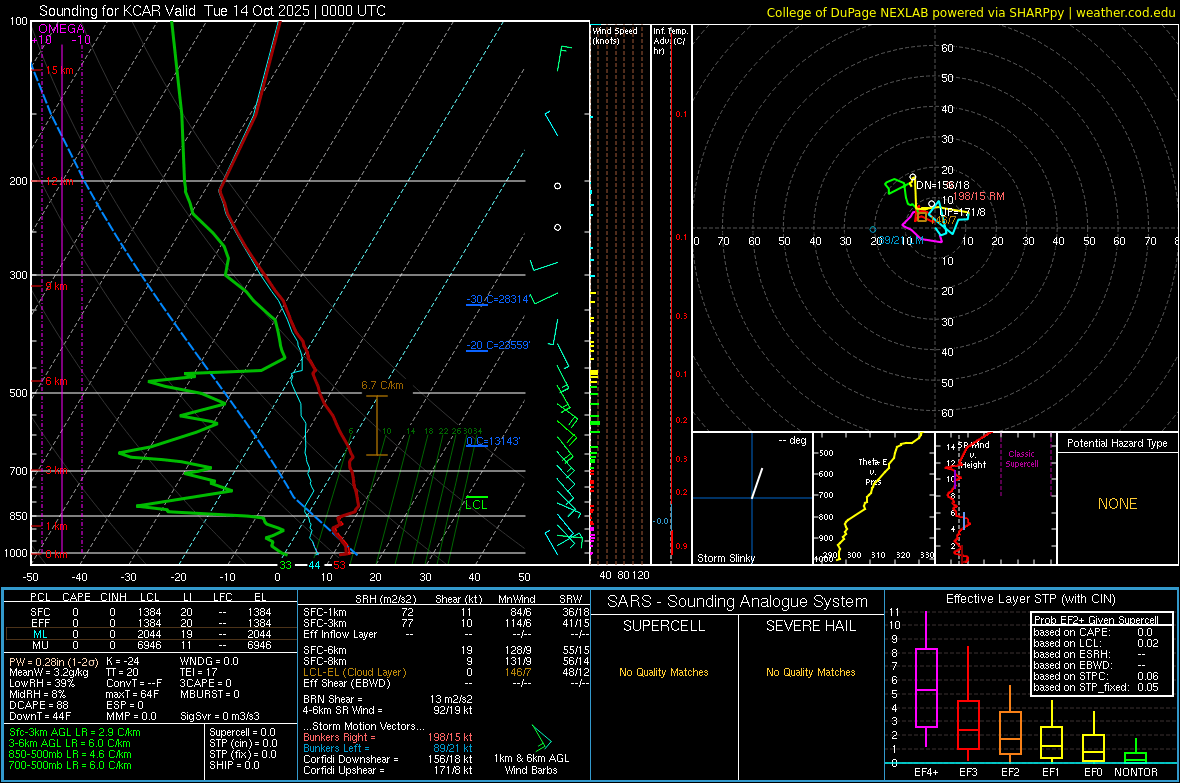Select the '15 km' height marker
This screenshot has width=1180, height=783.
pos(59,70)
